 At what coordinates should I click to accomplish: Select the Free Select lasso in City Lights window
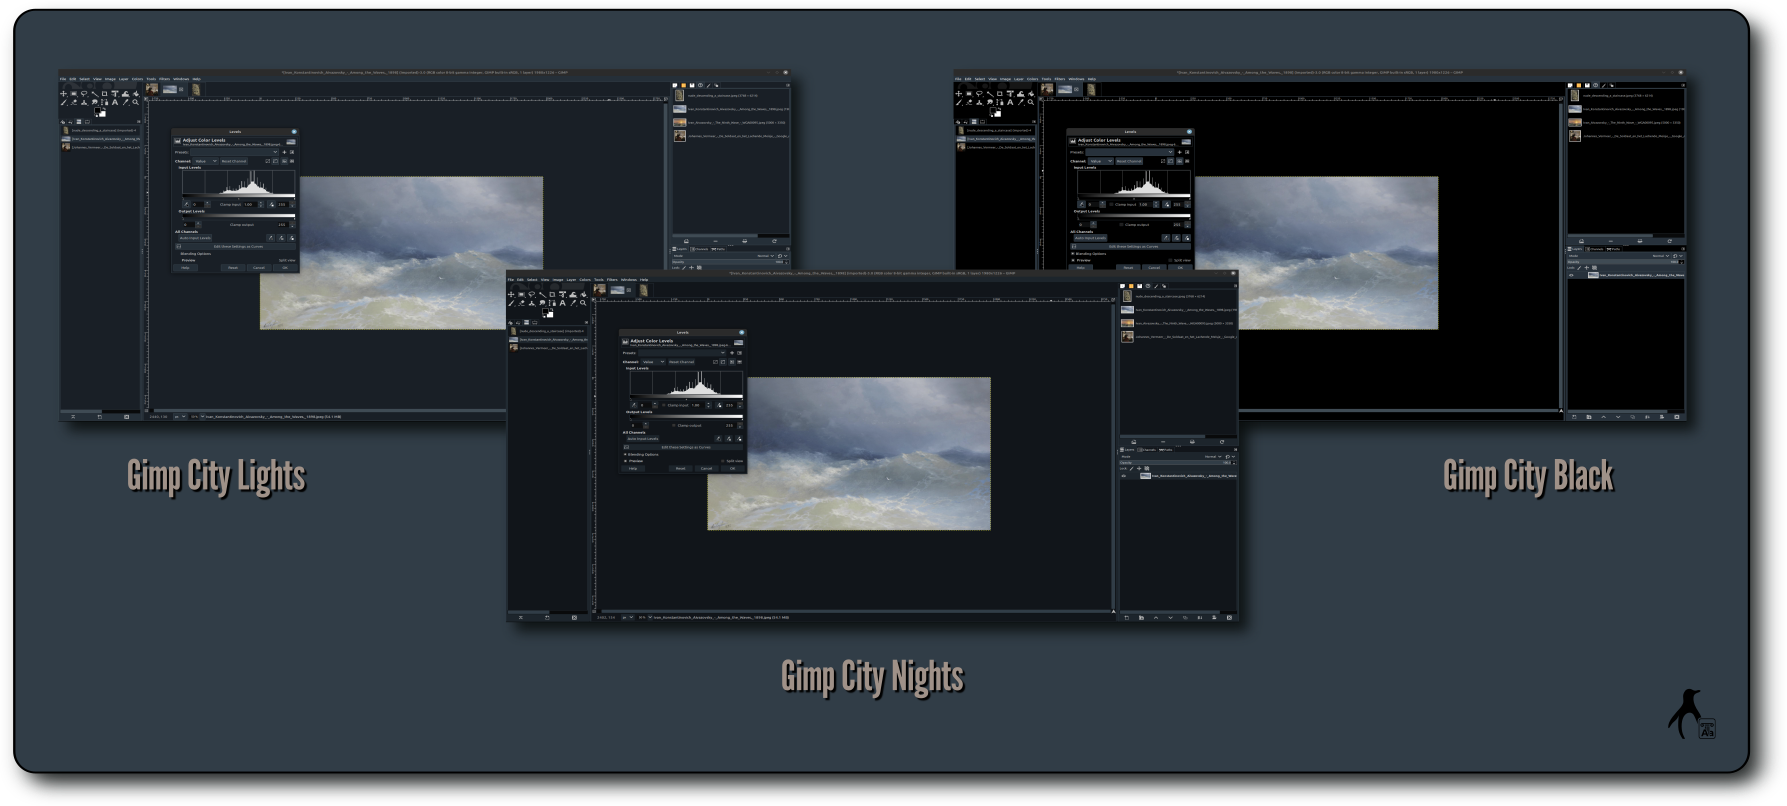coord(83,94)
